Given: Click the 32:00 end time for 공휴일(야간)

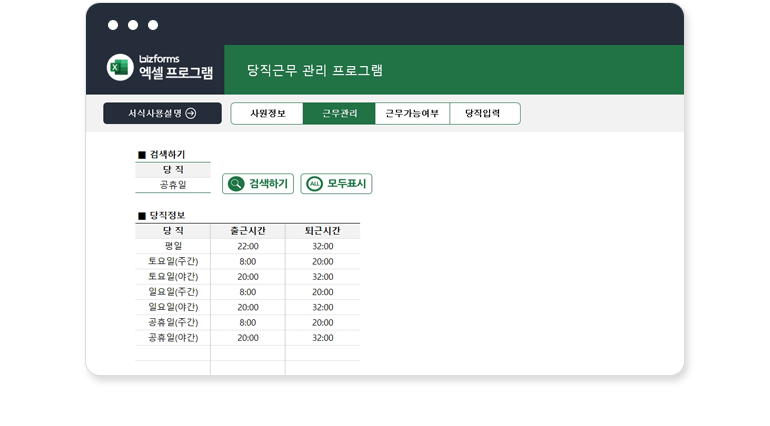Looking at the screenshot, I should [x=323, y=338].
